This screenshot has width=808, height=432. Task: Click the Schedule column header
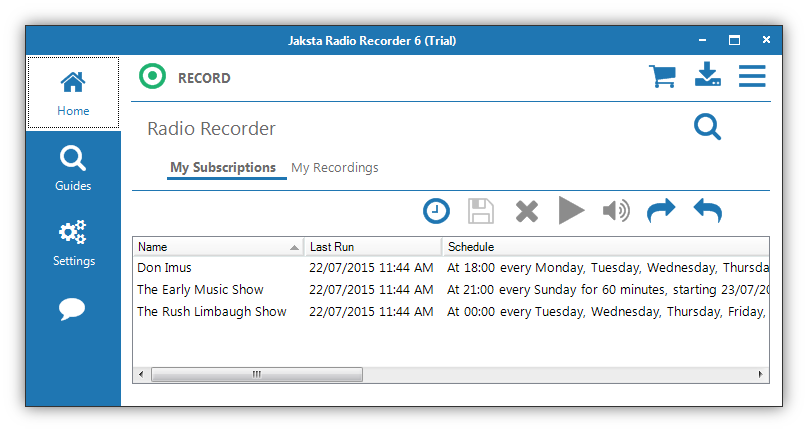click(x=606, y=247)
